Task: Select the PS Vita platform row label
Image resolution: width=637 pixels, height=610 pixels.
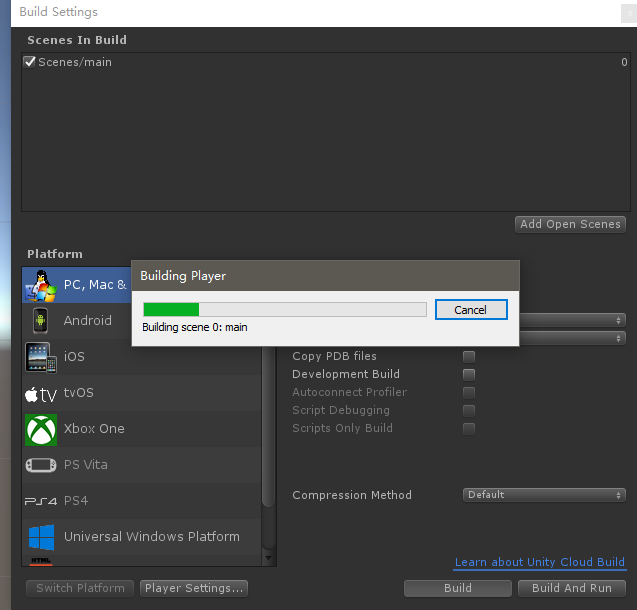Action: tap(86, 465)
